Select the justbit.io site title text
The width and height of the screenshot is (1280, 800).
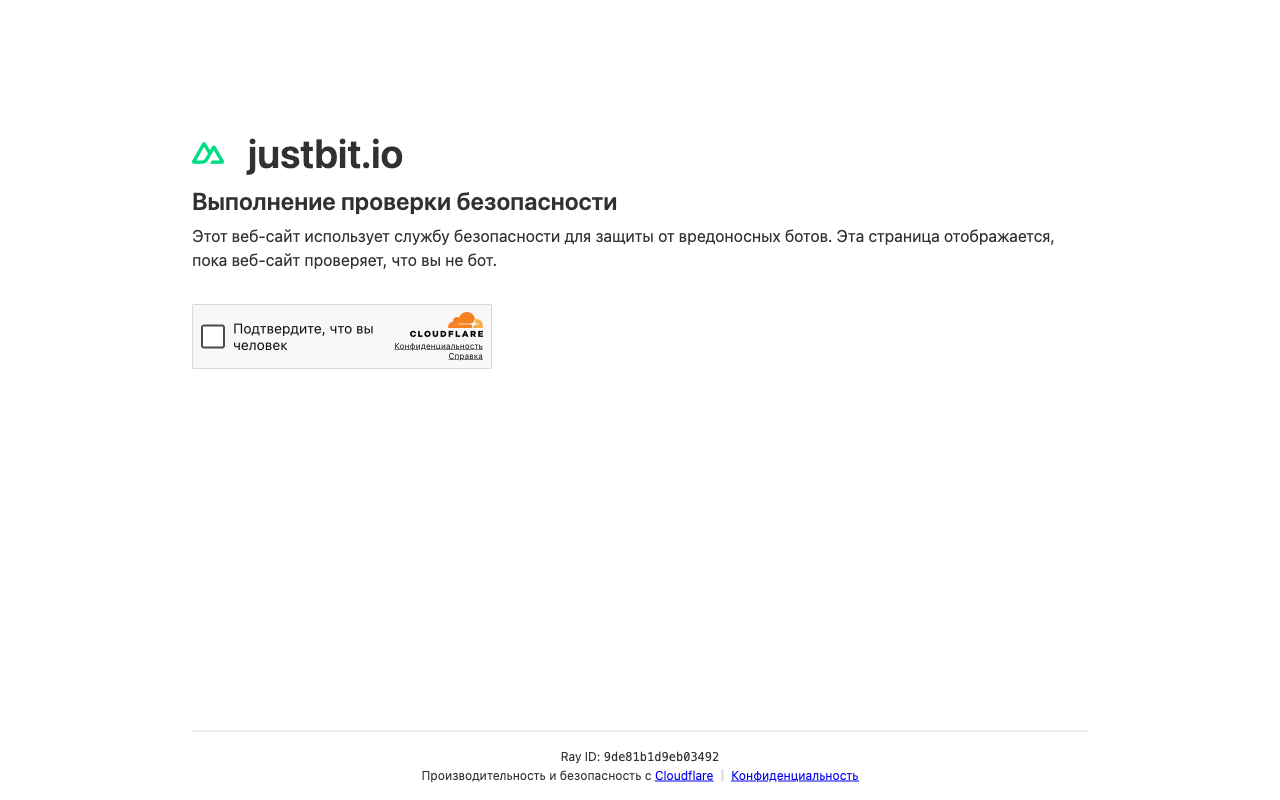tap(324, 155)
